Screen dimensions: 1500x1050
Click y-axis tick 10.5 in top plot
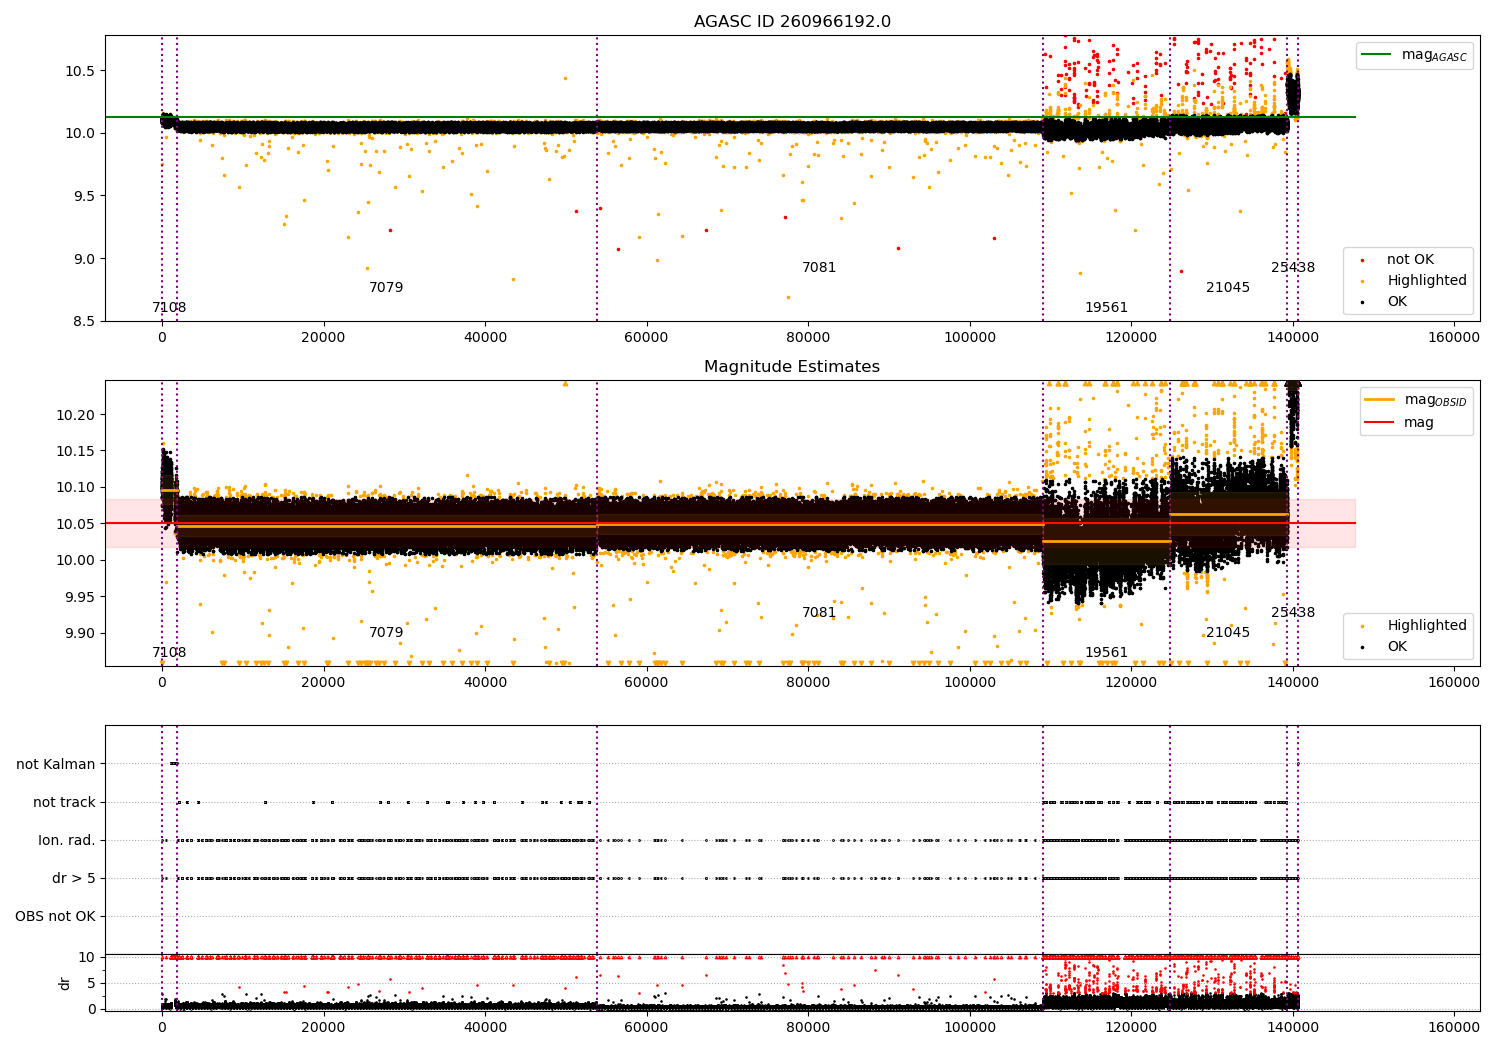point(81,71)
